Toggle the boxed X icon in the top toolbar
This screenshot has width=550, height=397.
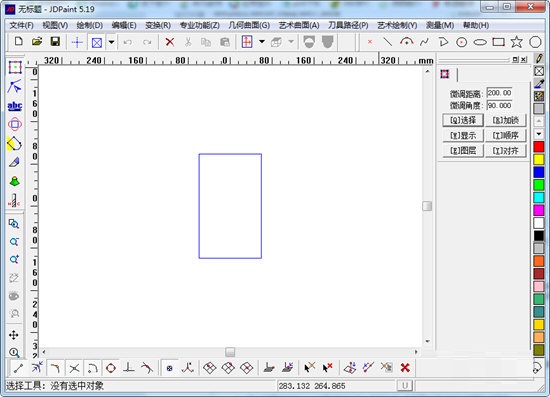pos(97,43)
